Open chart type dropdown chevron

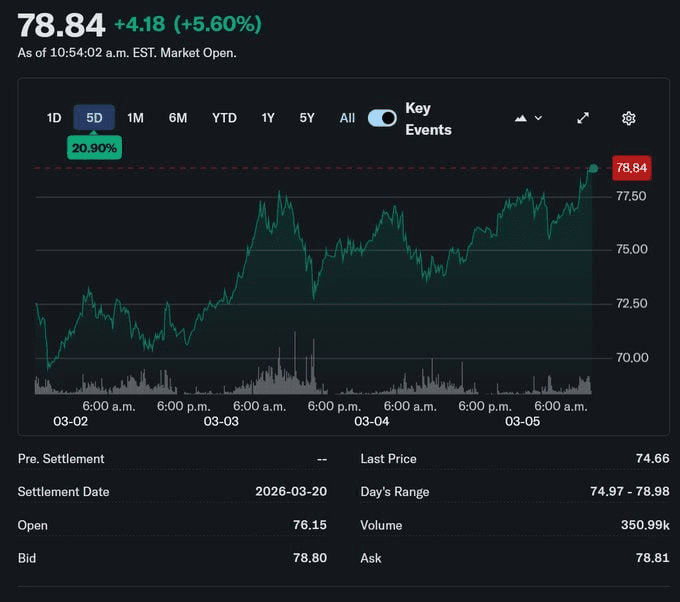(539, 118)
